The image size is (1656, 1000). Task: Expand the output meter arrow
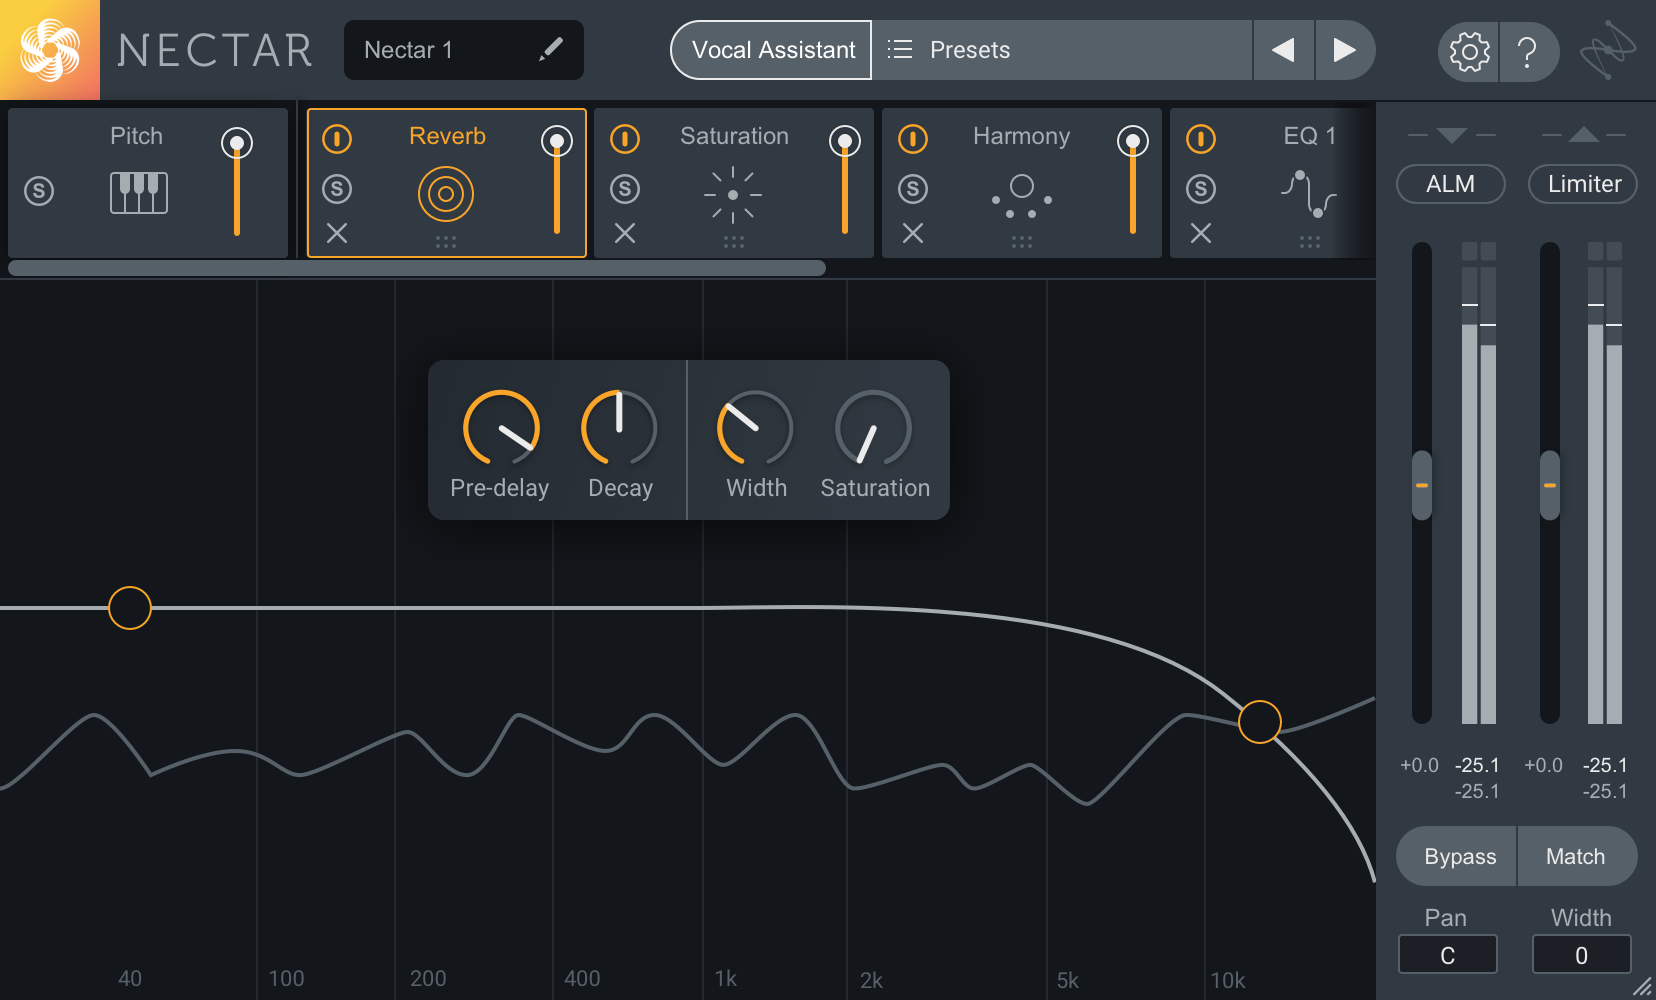(x=1583, y=135)
